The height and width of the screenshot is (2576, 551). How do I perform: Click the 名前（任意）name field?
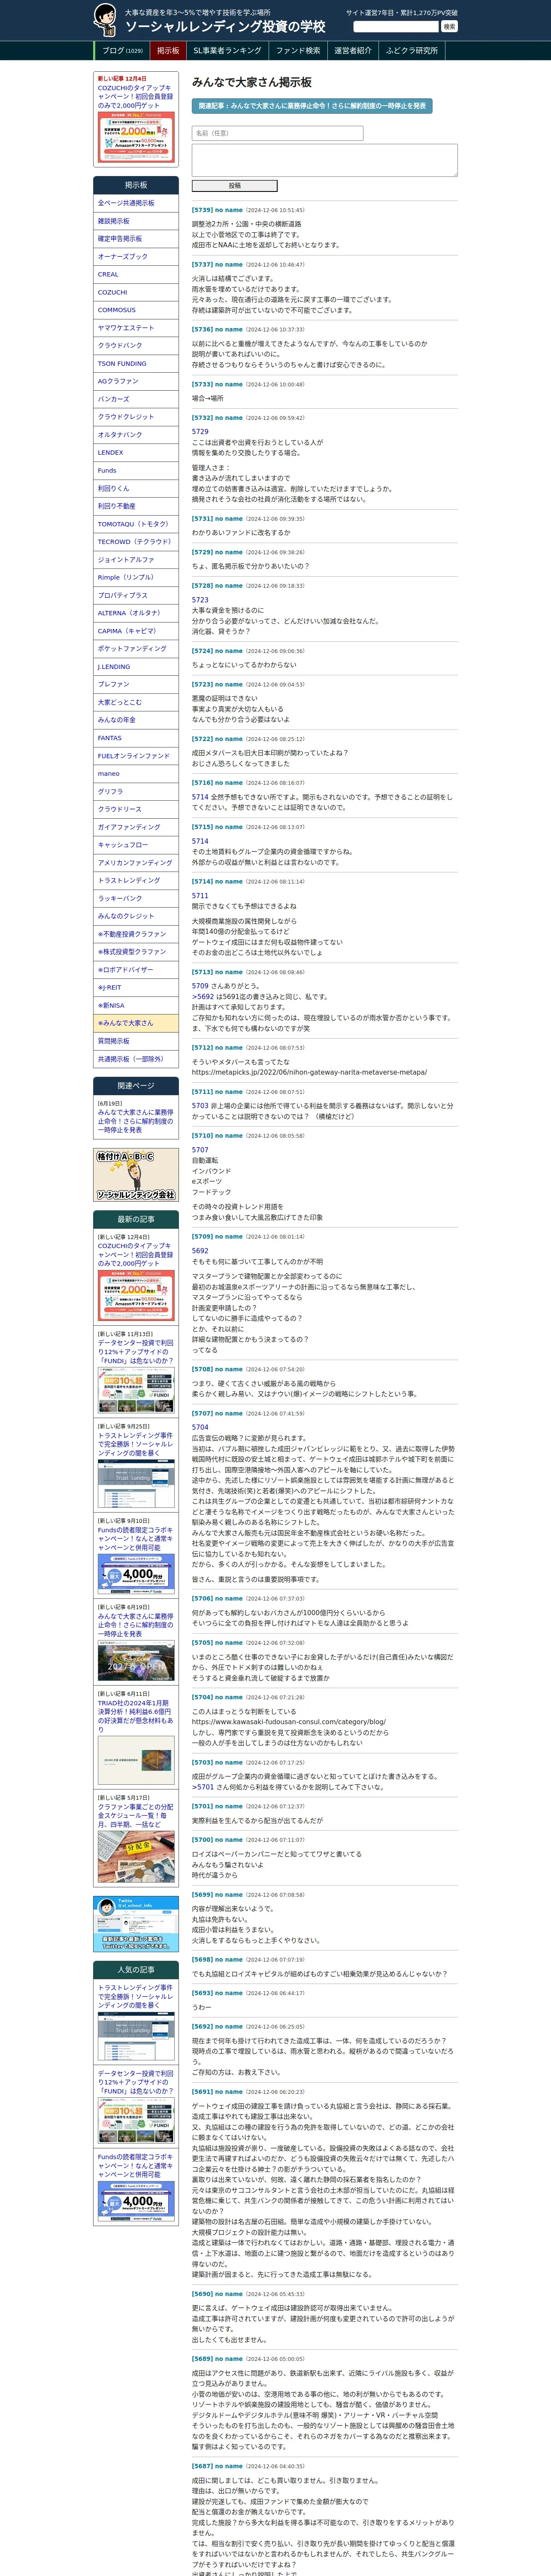(x=277, y=133)
